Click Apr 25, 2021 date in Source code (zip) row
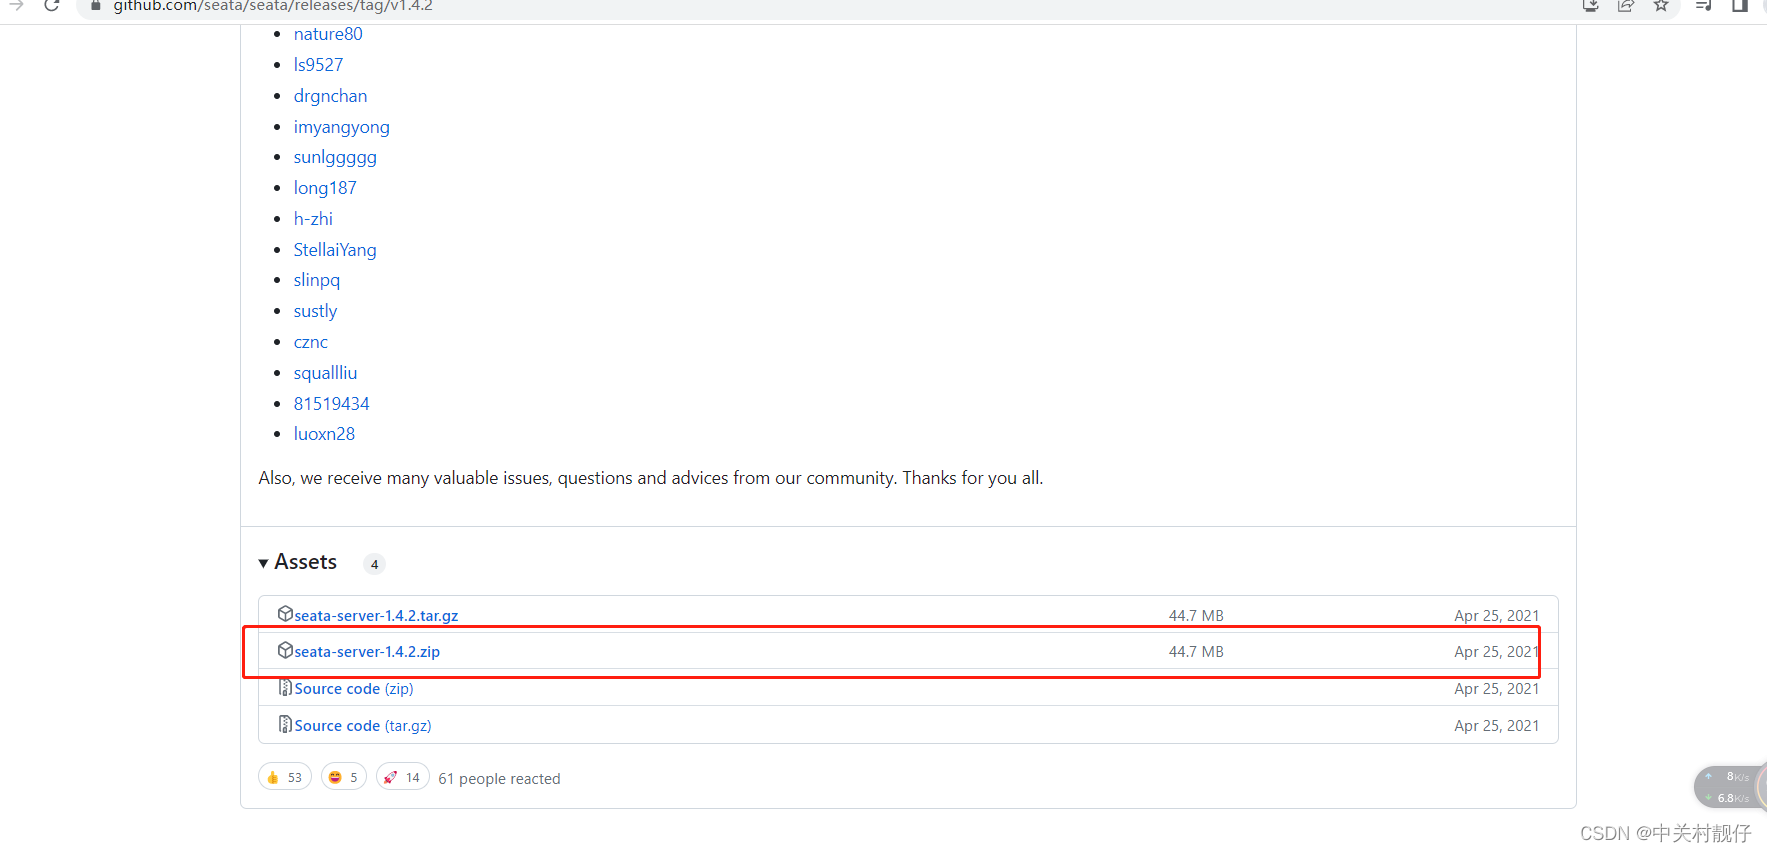Image resolution: width=1767 pixels, height=852 pixels. click(1496, 689)
